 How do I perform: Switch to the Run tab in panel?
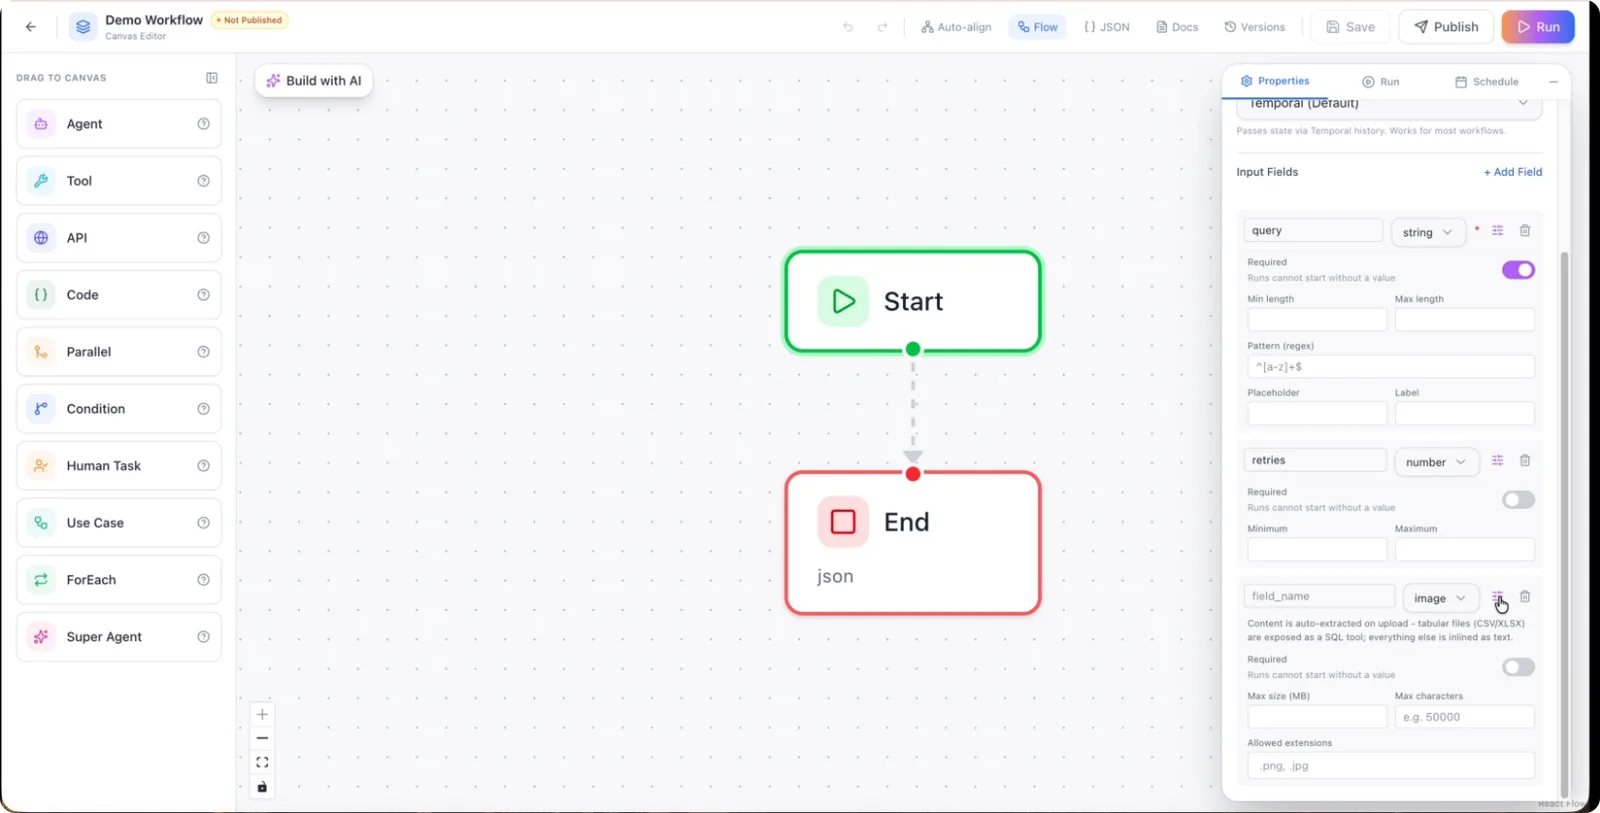click(x=1381, y=82)
